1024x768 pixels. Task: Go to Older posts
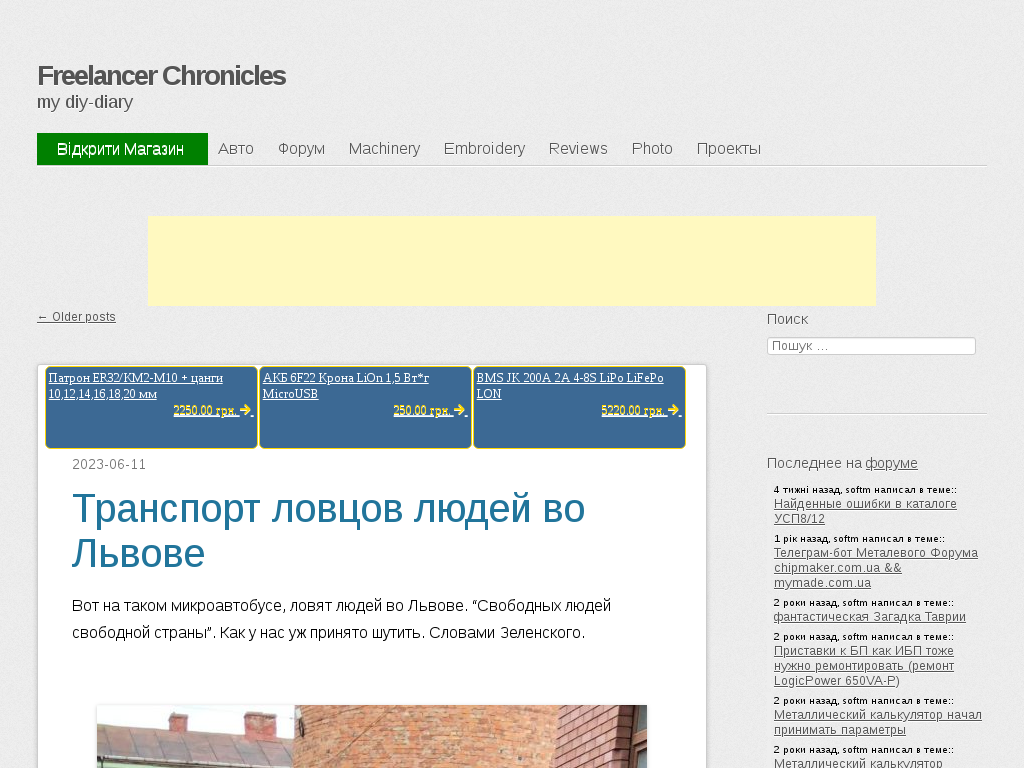[76, 317]
